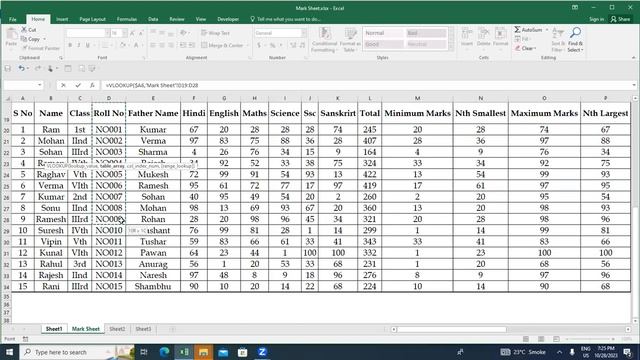
Task: Open Zoom app from taskbar
Action: [262, 352]
